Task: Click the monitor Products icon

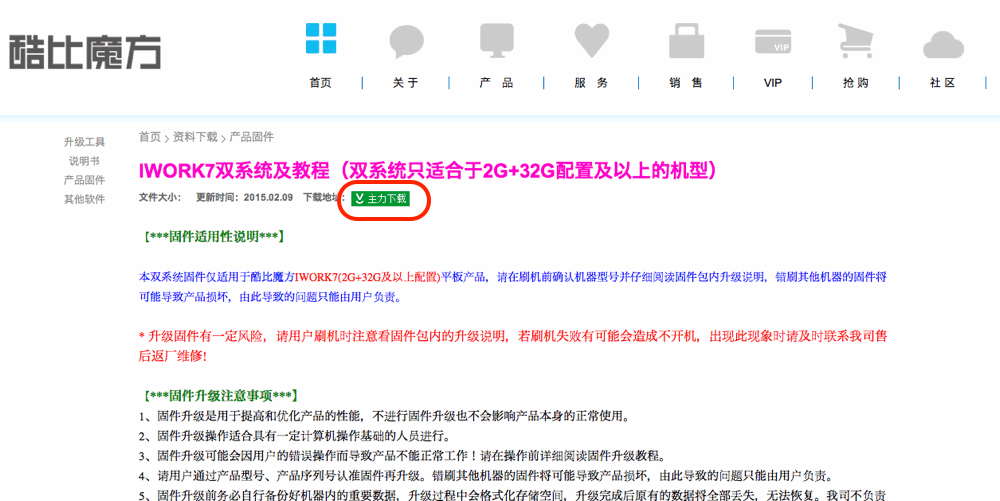Action: point(496,40)
